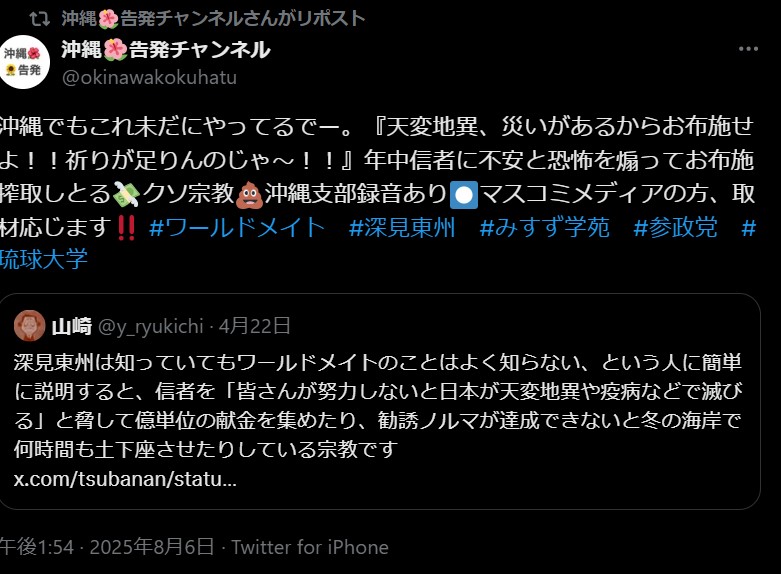Screen dimensions: 781x574
Task: Open 沖縄告発チャンネル profile avatar
Action: (x=23, y=62)
